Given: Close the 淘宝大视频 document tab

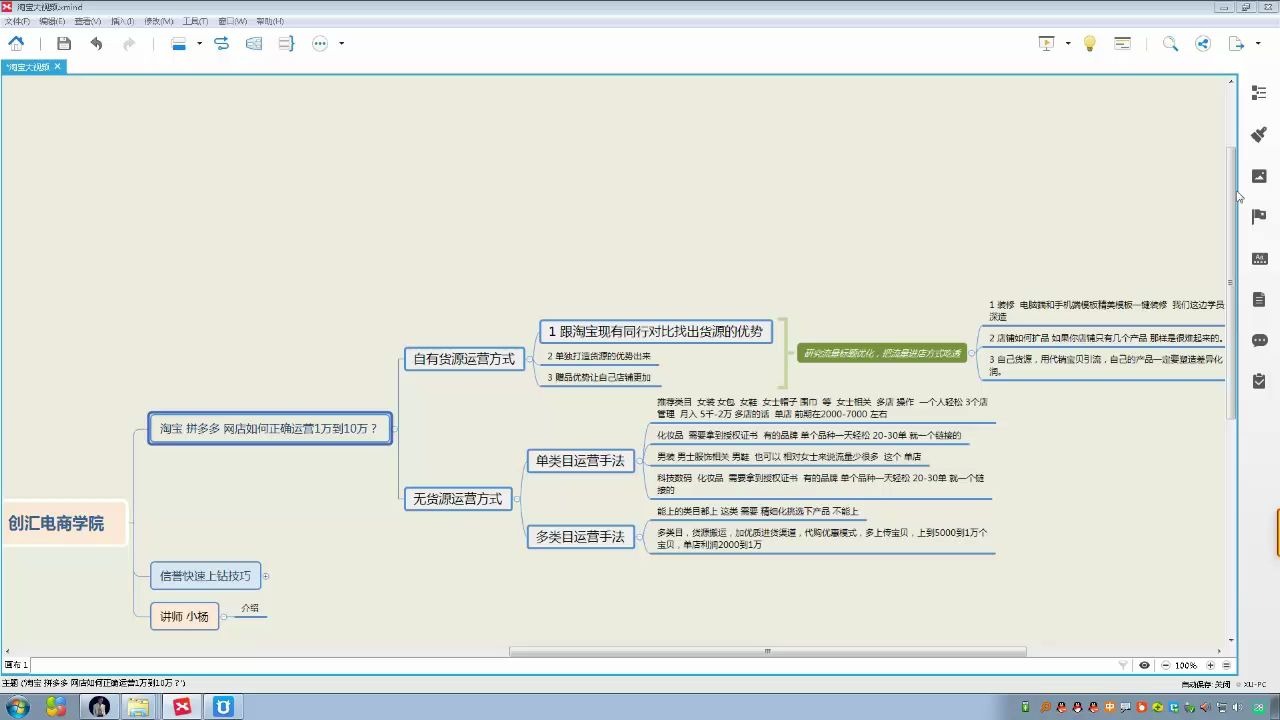Looking at the screenshot, I should (58, 67).
